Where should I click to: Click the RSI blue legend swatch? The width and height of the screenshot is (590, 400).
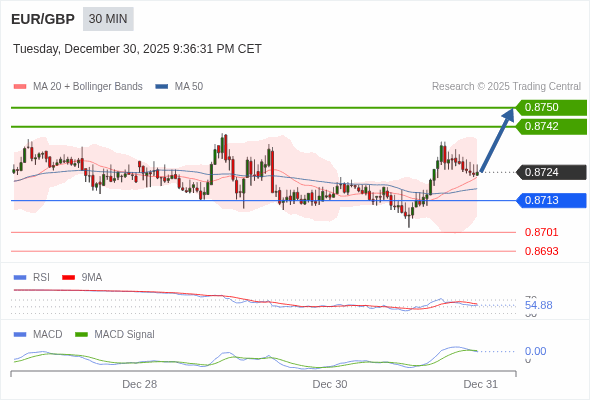tap(20, 278)
